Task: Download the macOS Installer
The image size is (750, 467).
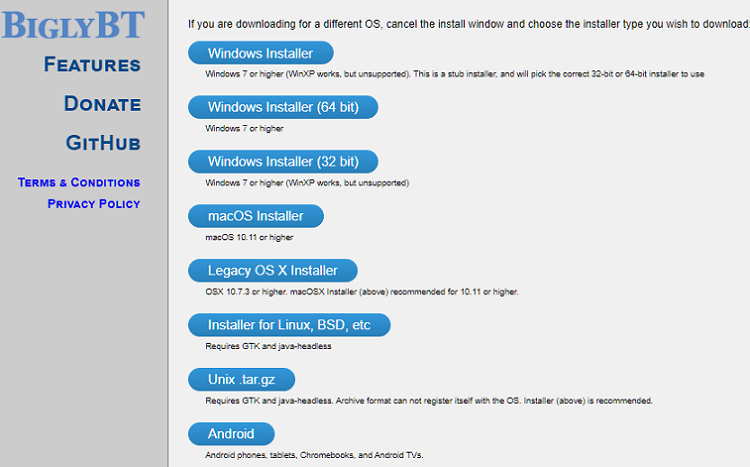Action: [x=256, y=216]
